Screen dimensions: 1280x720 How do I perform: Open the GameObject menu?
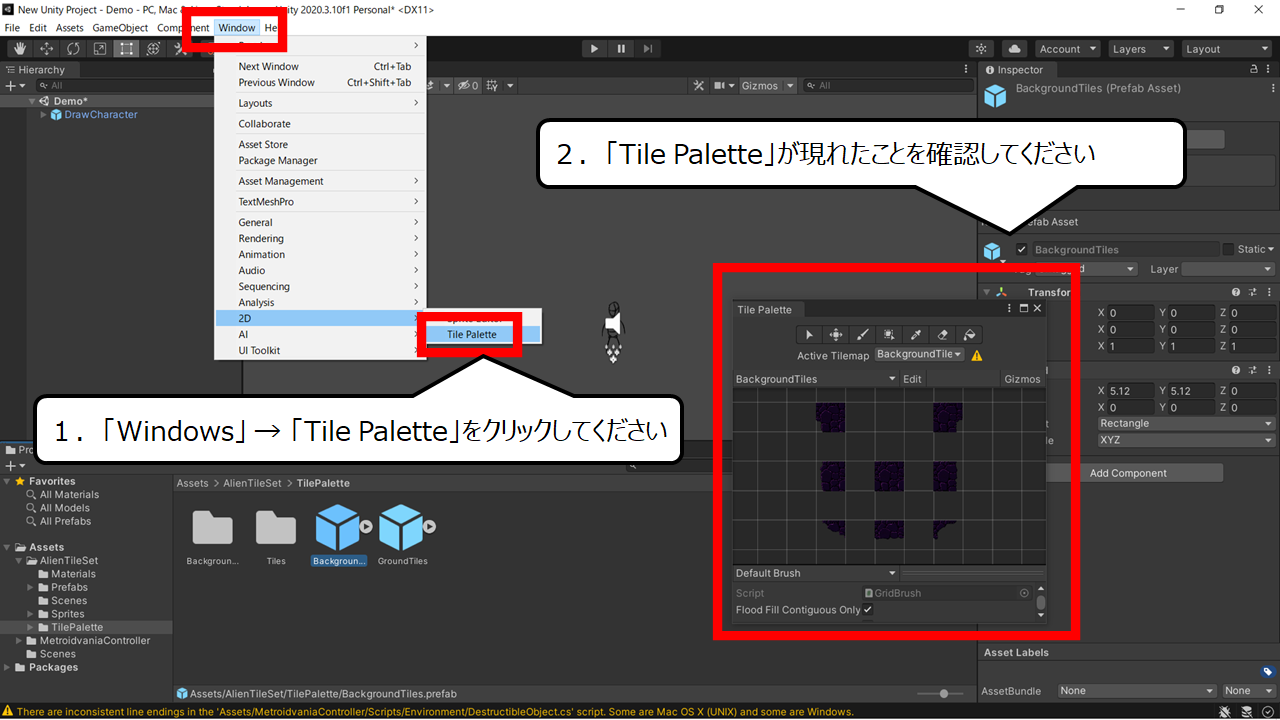click(120, 28)
